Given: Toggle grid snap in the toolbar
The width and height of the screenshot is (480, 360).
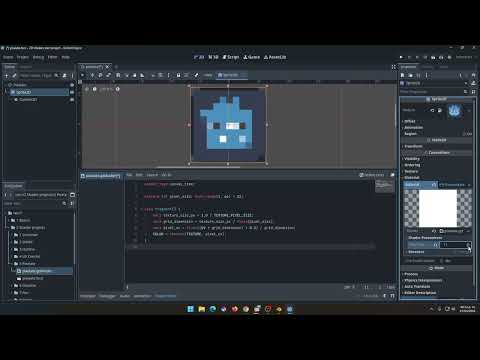Looking at the screenshot, I should coord(161,75).
